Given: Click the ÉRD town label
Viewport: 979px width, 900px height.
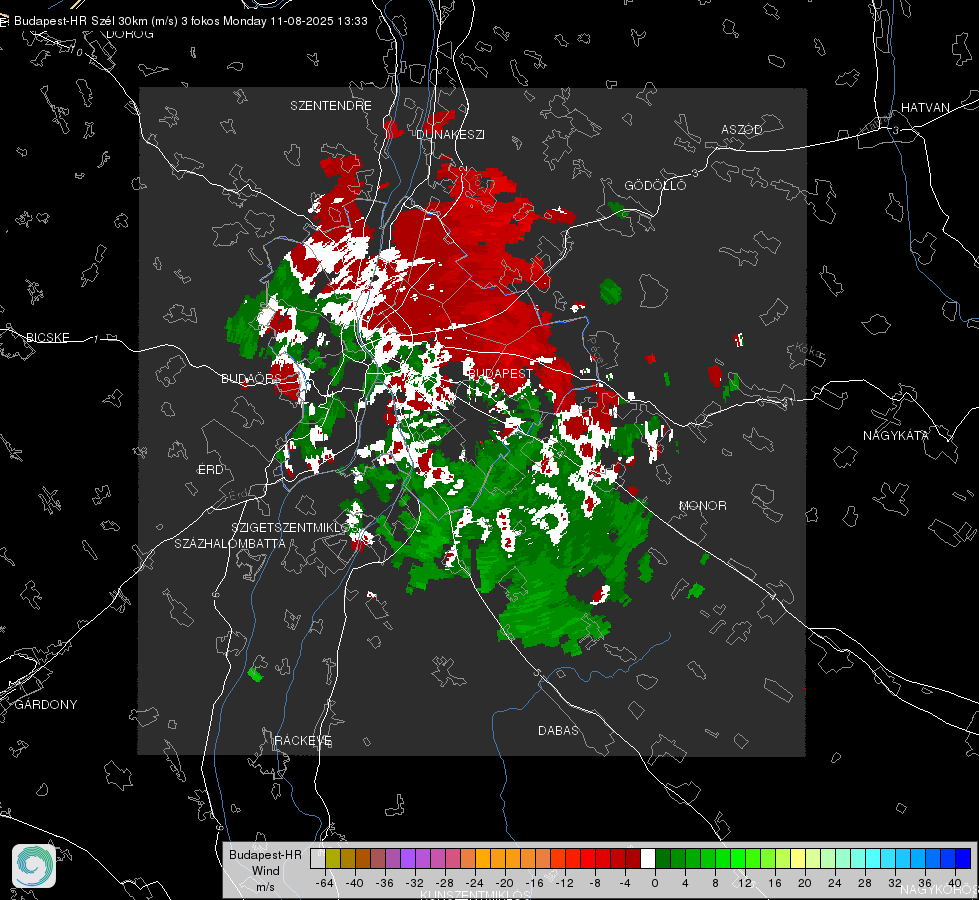Looking at the screenshot, I should [210, 470].
